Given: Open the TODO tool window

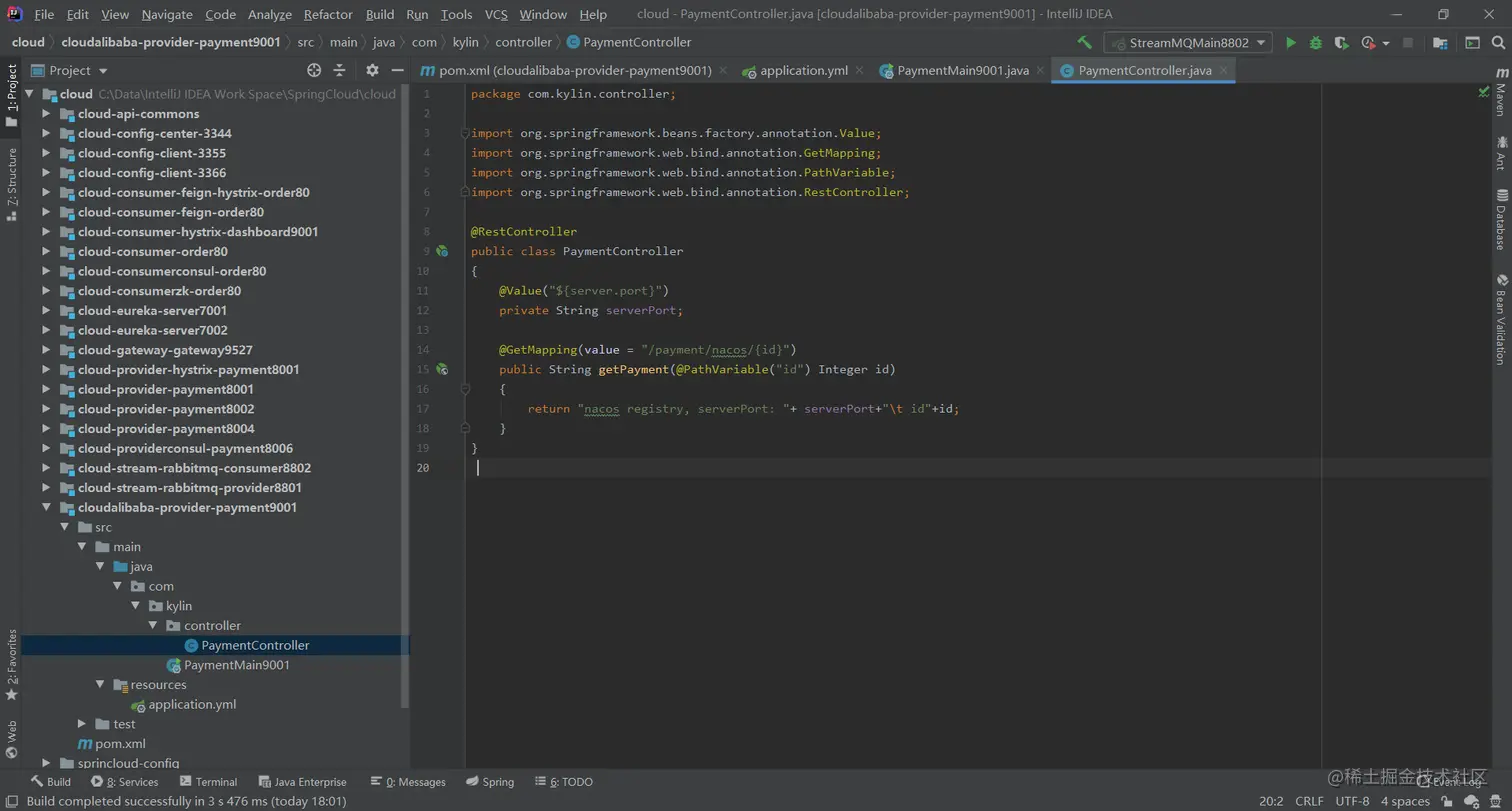Looking at the screenshot, I should pos(563,782).
